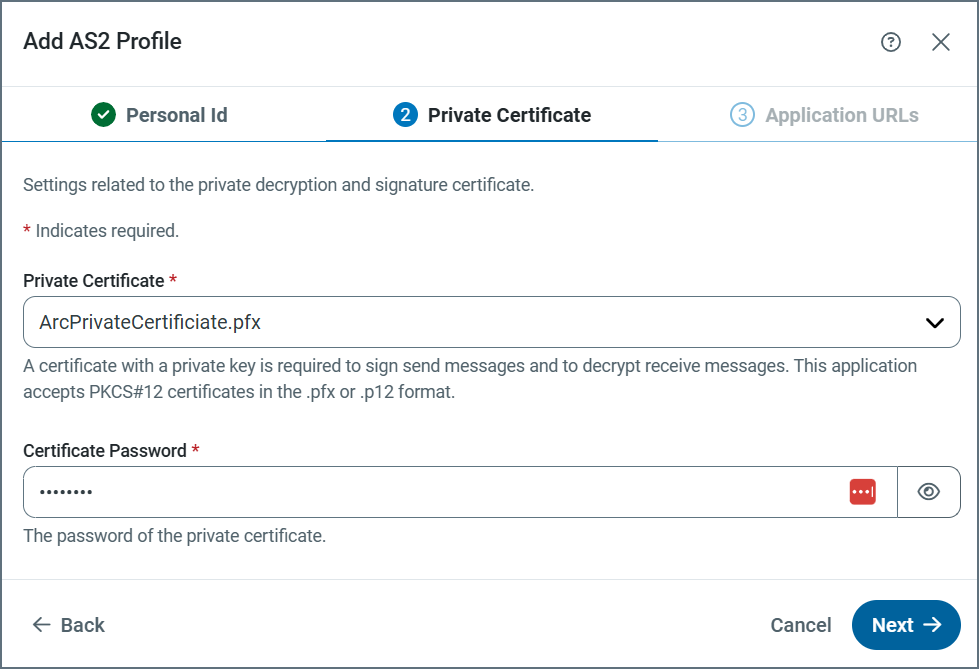Click the left arrow beside Back
The height and width of the screenshot is (669, 979).
click(41, 625)
